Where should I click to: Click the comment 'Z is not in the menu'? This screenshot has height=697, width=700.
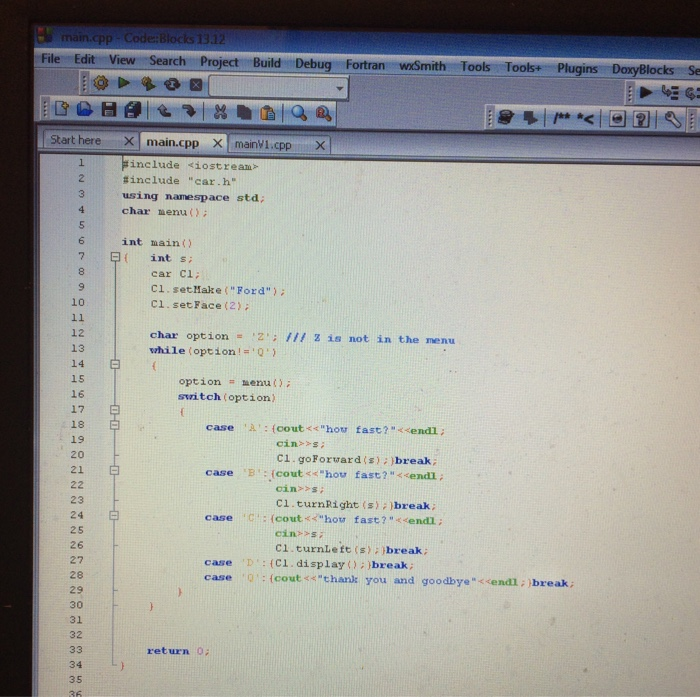pos(384,339)
